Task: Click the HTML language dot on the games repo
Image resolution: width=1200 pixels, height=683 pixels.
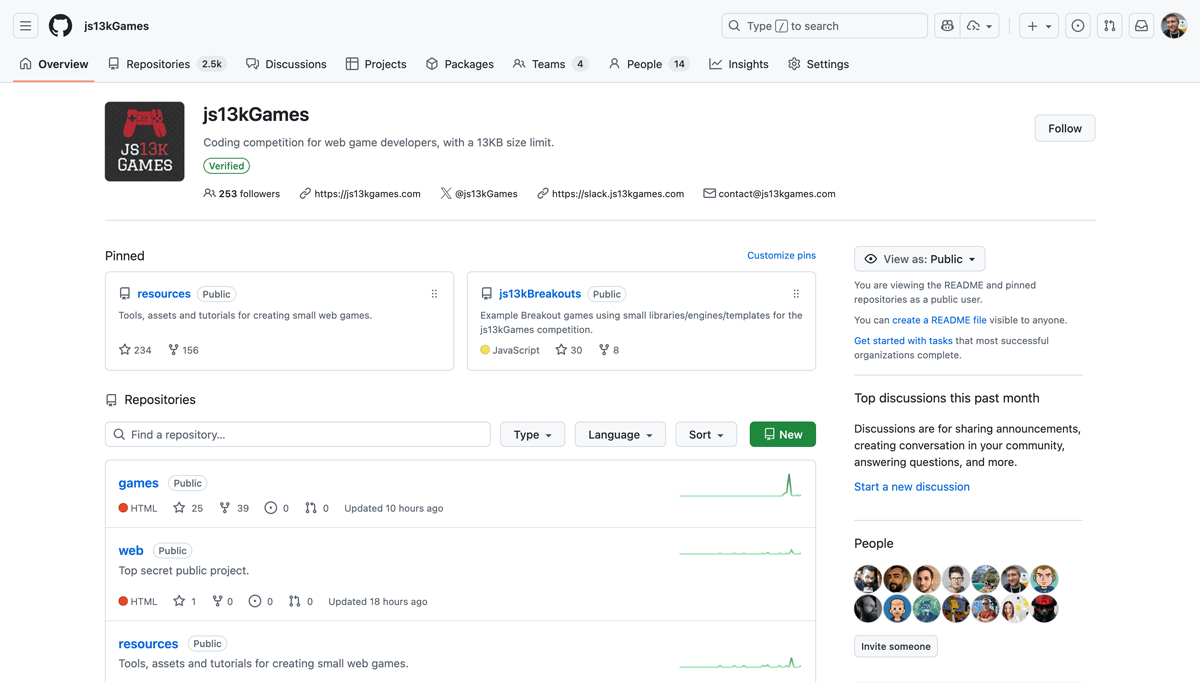Action: click(123, 508)
